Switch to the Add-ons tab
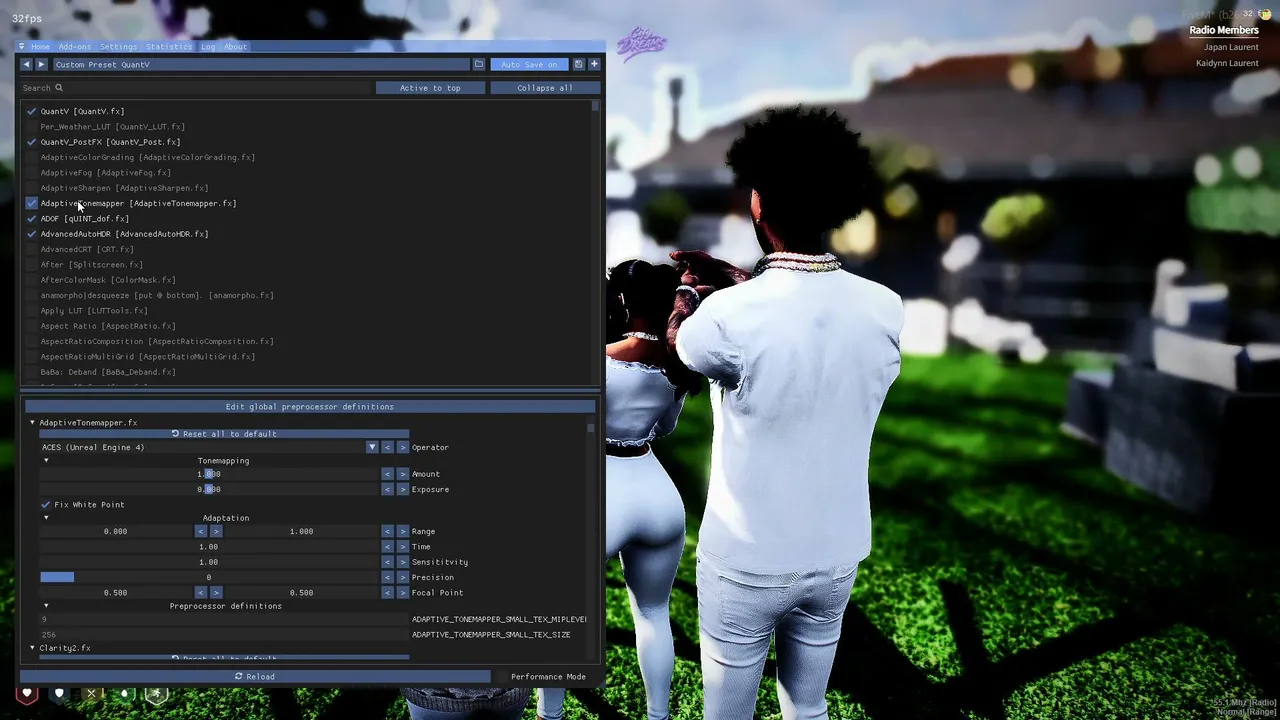The height and width of the screenshot is (720, 1280). (75, 47)
